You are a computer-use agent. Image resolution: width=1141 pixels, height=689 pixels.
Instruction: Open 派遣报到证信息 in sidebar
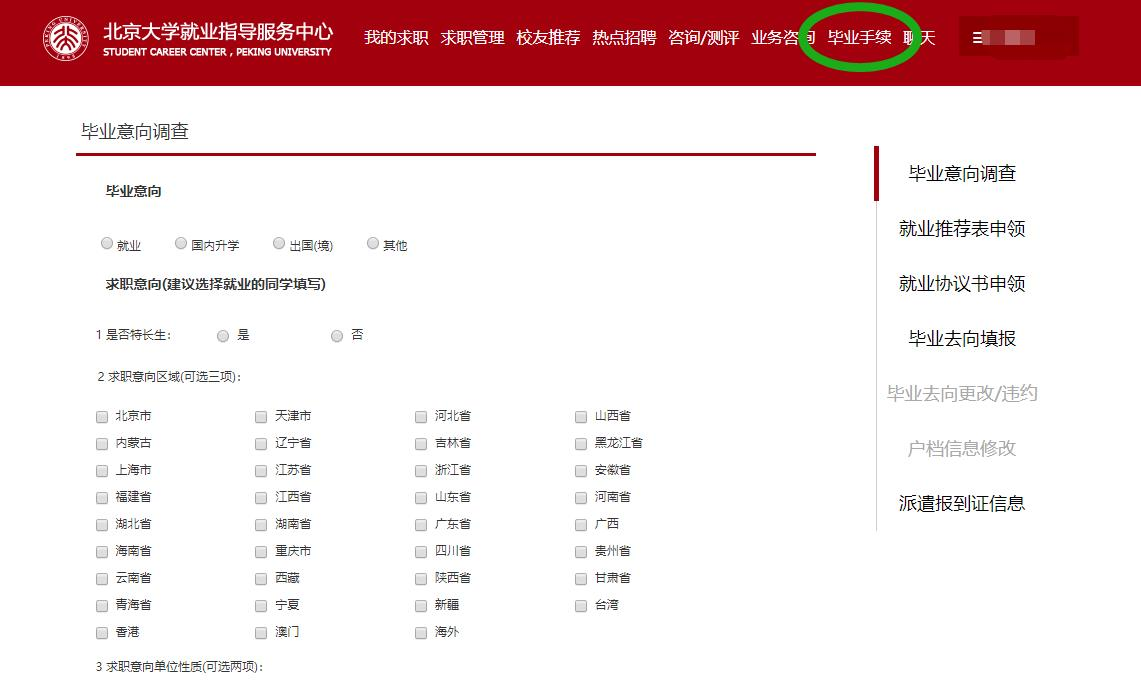coord(961,504)
